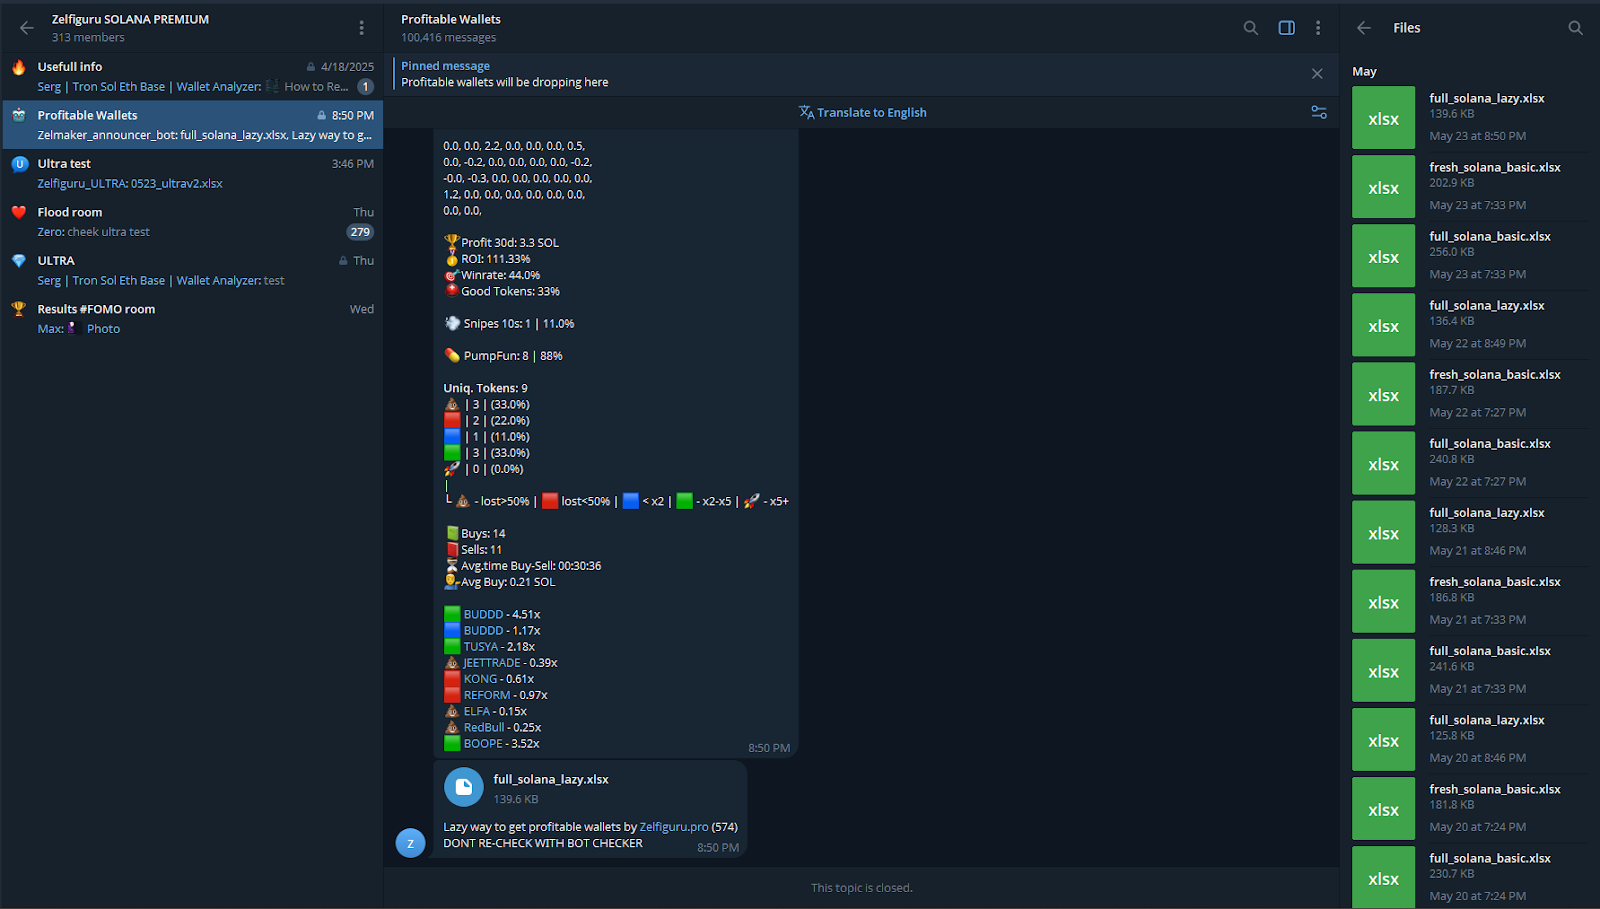Viewport: 1600px width, 909px height.
Task: Open the BOOPE token link
Action: [x=483, y=743]
